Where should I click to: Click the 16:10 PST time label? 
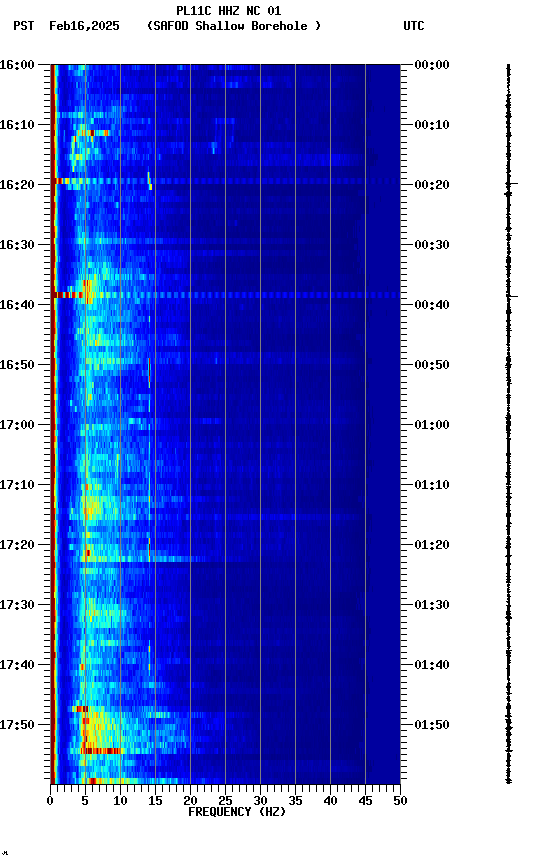pos(17,125)
